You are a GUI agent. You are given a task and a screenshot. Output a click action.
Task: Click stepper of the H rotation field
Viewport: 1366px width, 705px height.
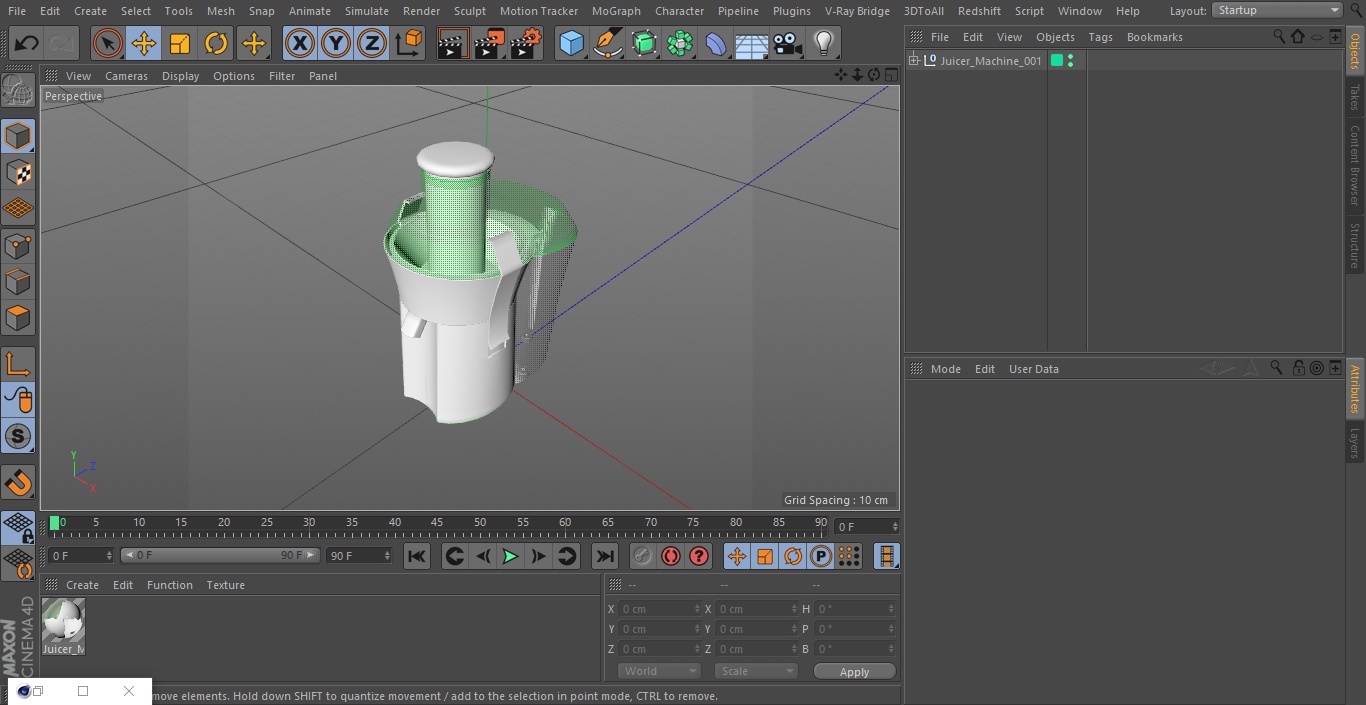pyautogui.click(x=893, y=609)
